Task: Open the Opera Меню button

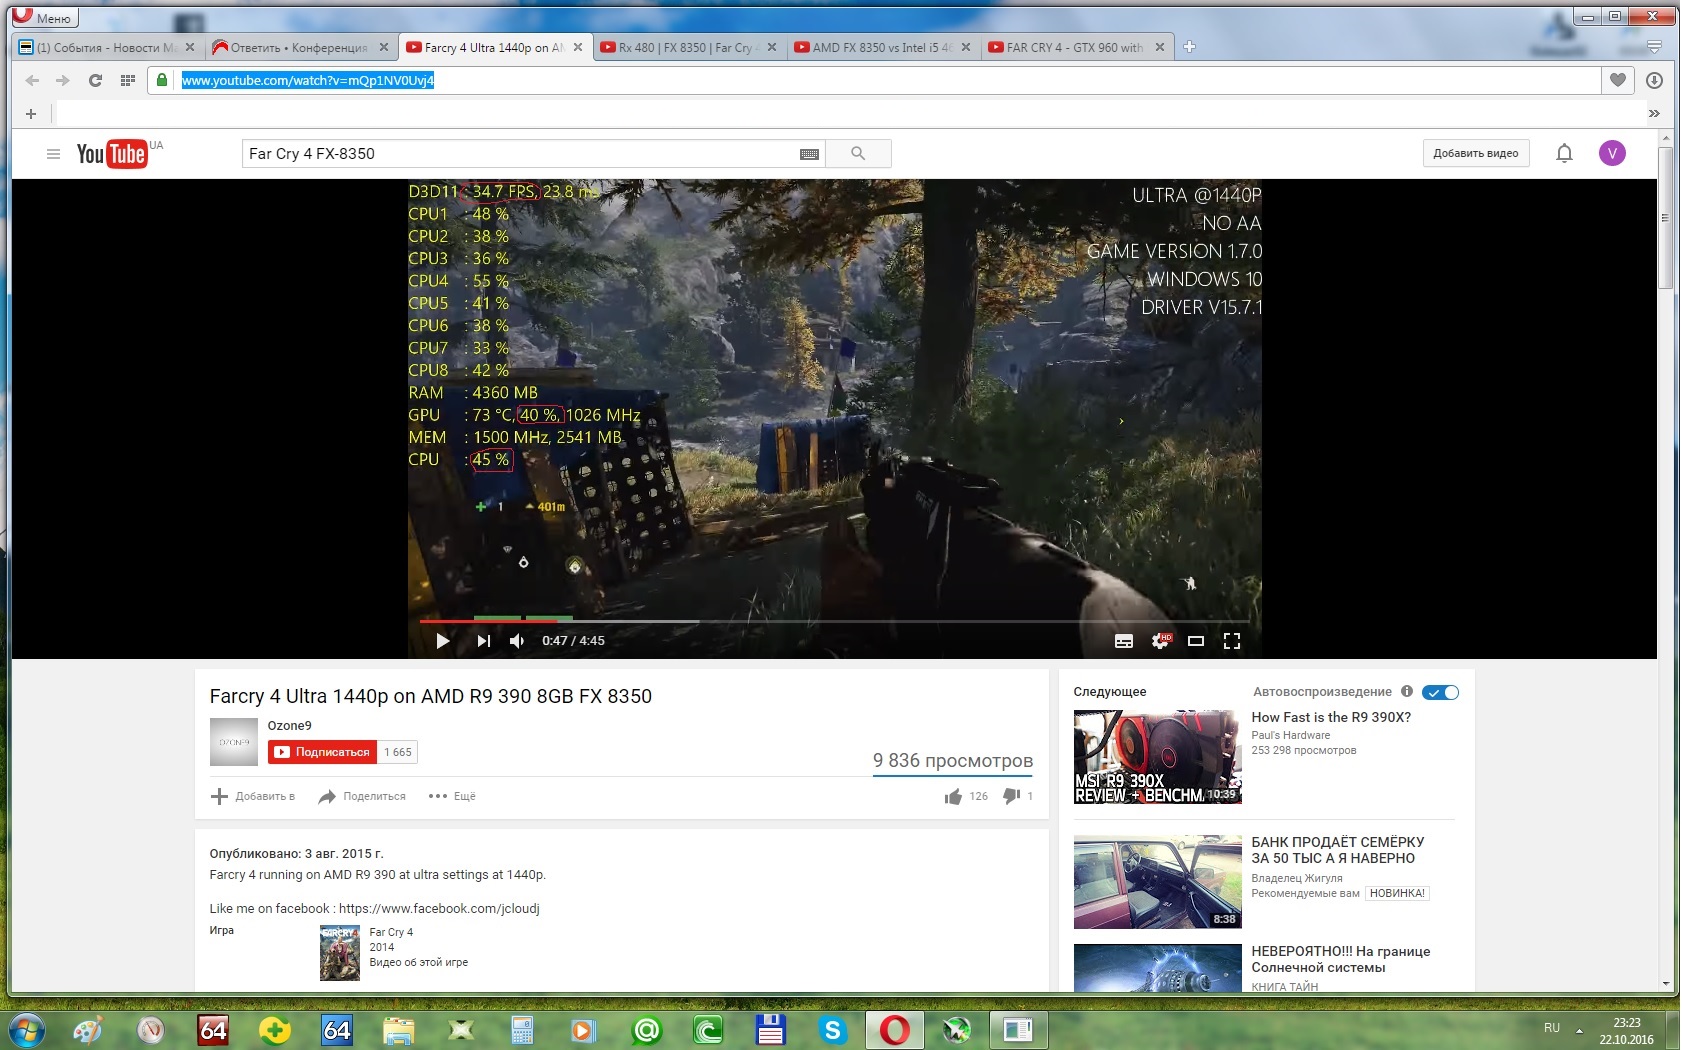Action: (x=44, y=17)
